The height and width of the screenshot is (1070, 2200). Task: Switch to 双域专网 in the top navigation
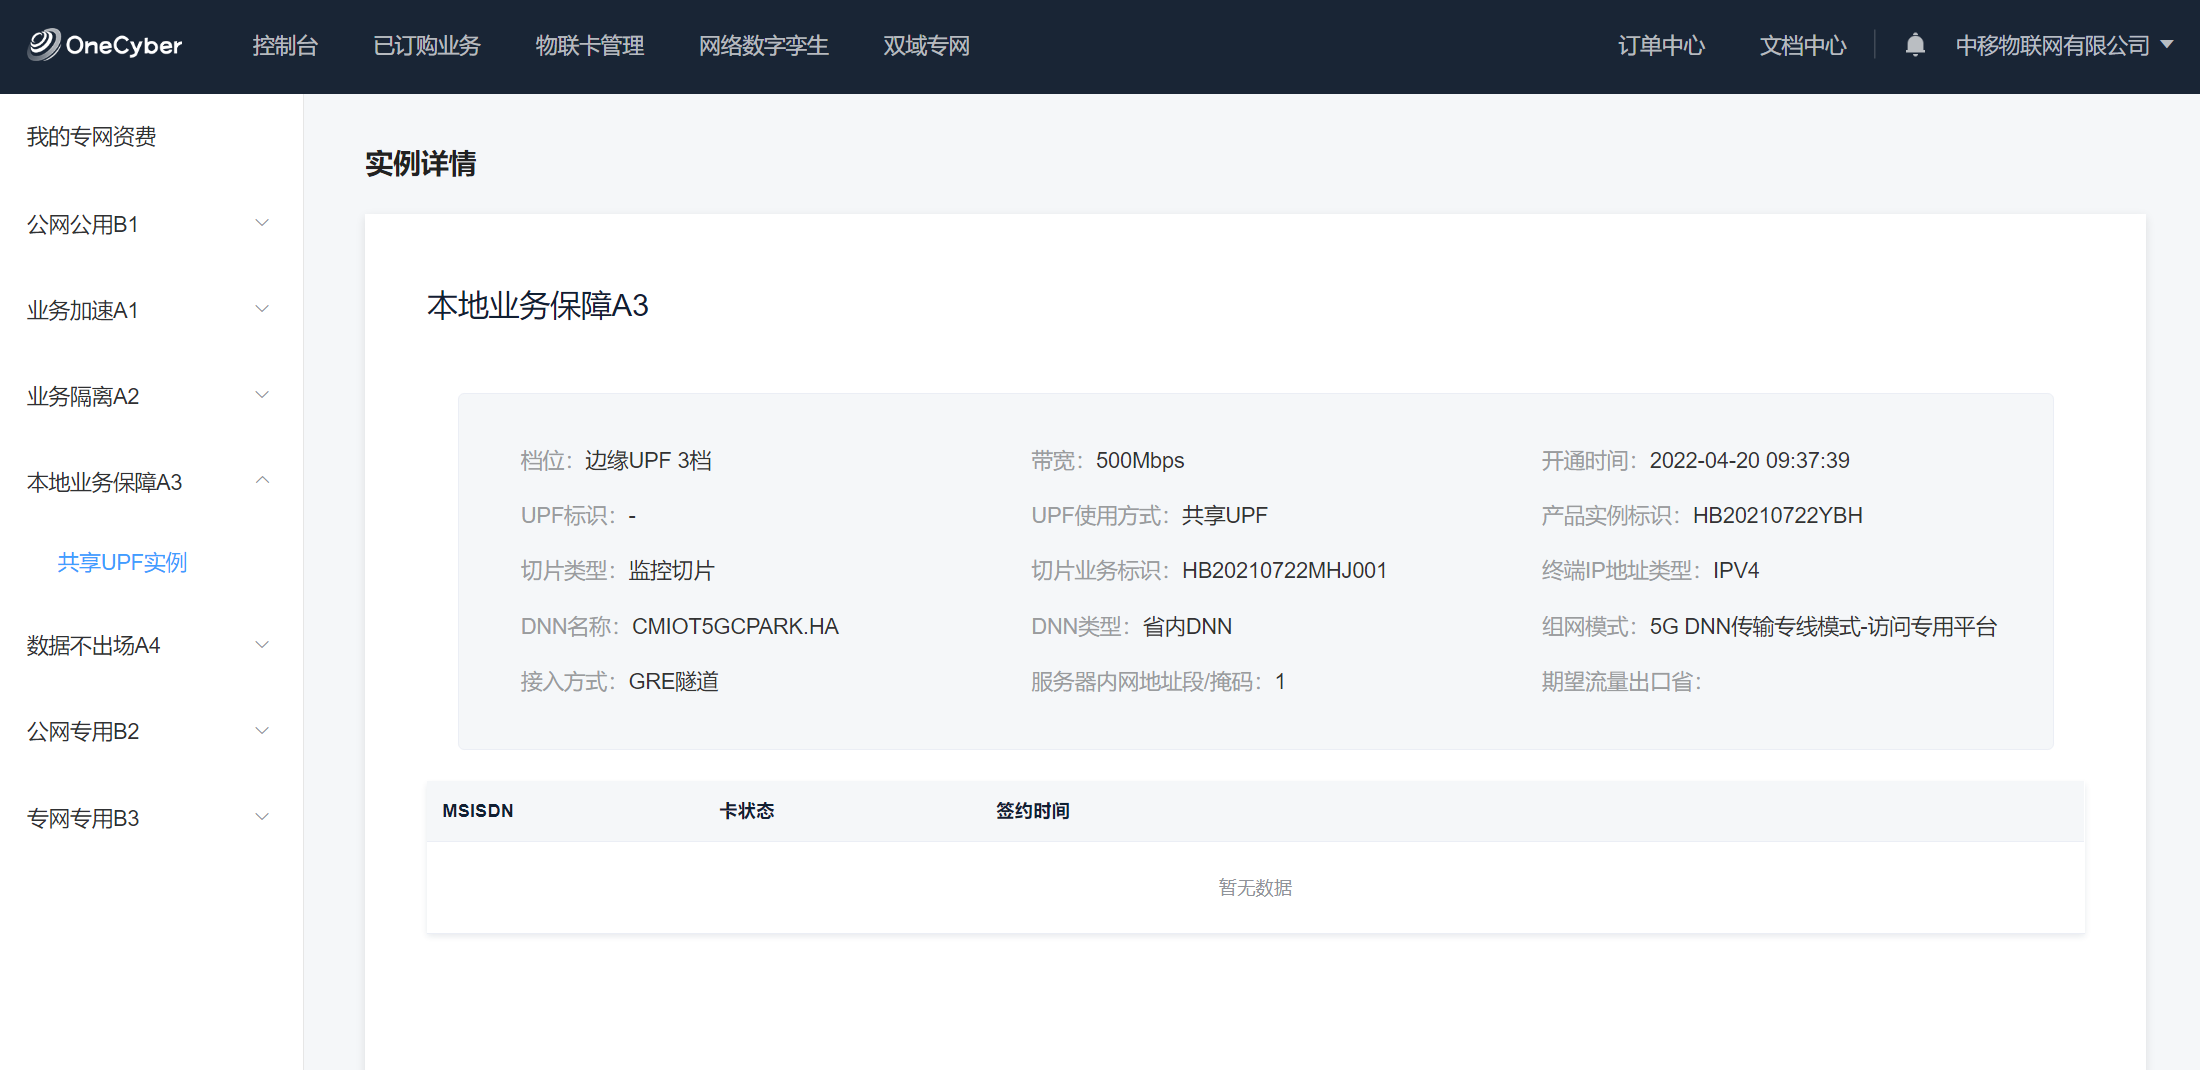926,45
